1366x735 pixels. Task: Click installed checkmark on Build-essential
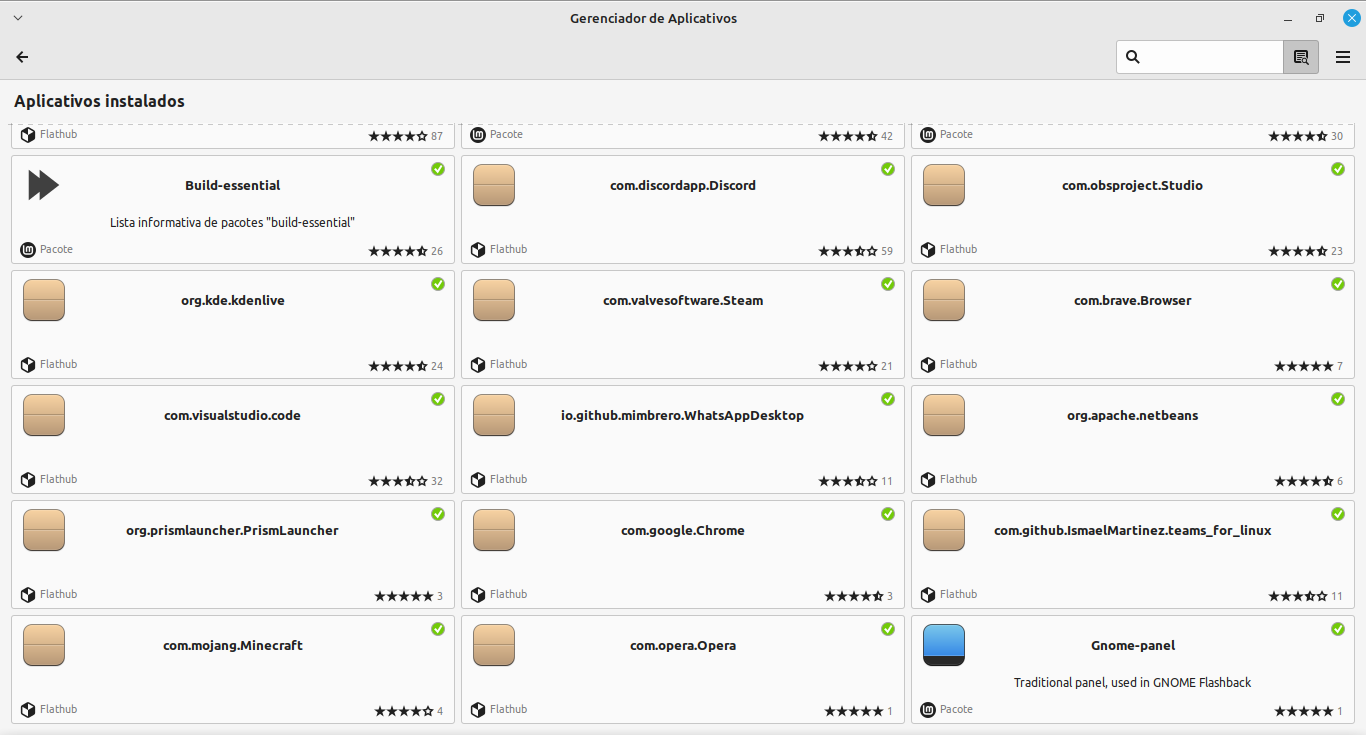[x=438, y=169]
